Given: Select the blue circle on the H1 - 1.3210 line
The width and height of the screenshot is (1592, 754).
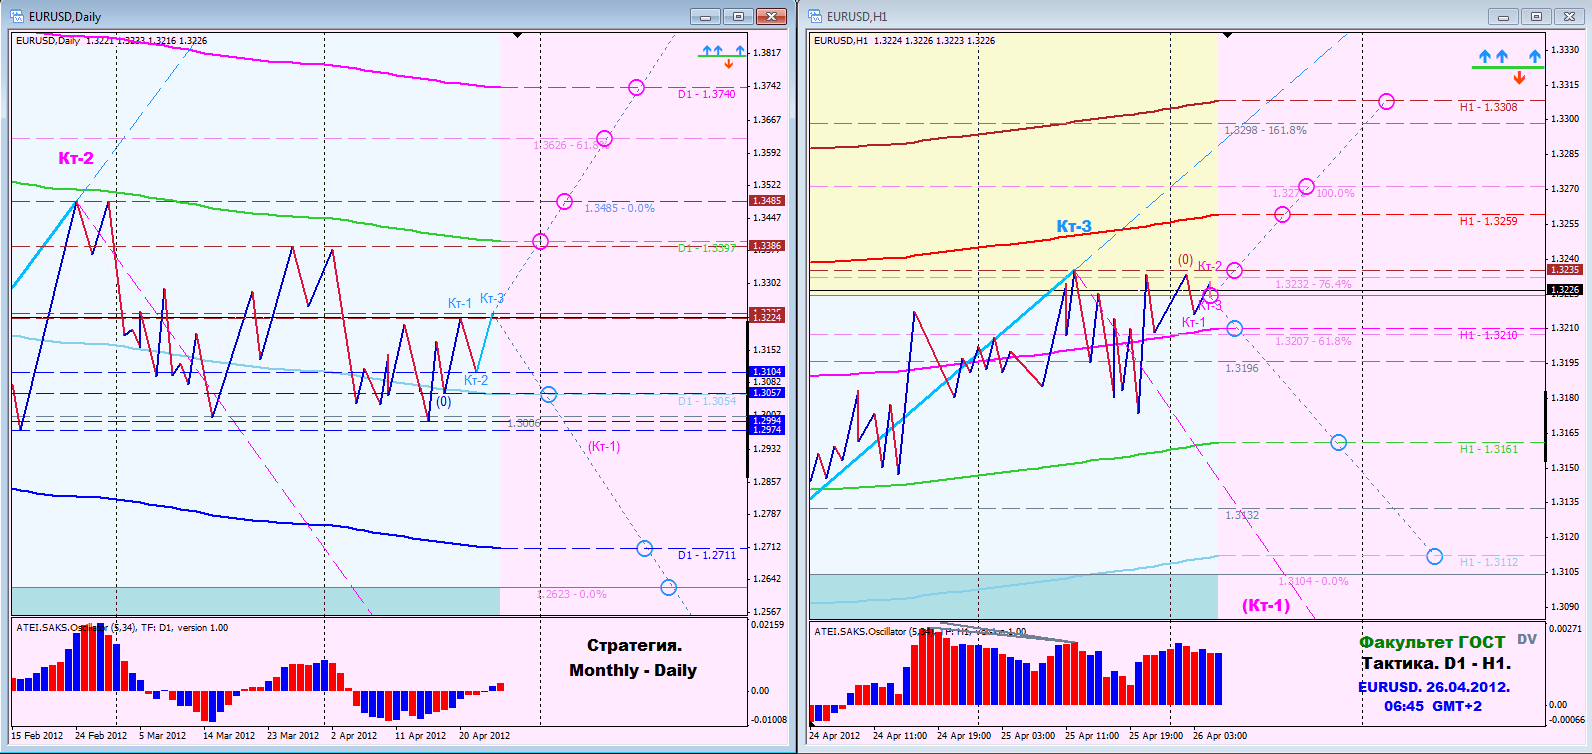Looking at the screenshot, I should (x=1235, y=328).
